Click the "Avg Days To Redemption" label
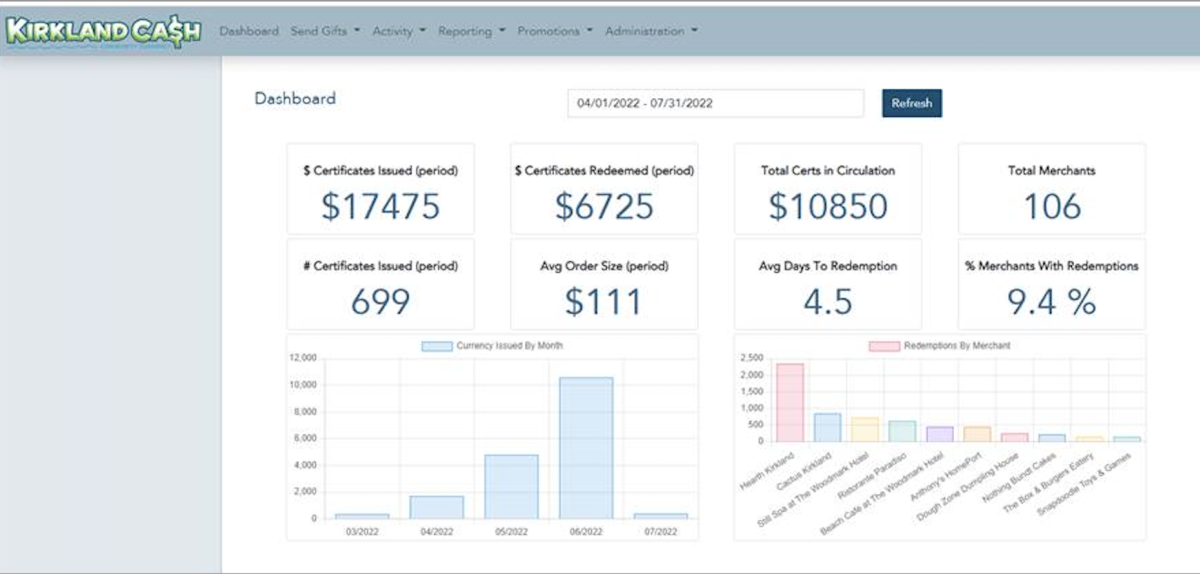Image resolution: width=1200 pixels, height=574 pixels. click(828, 266)
